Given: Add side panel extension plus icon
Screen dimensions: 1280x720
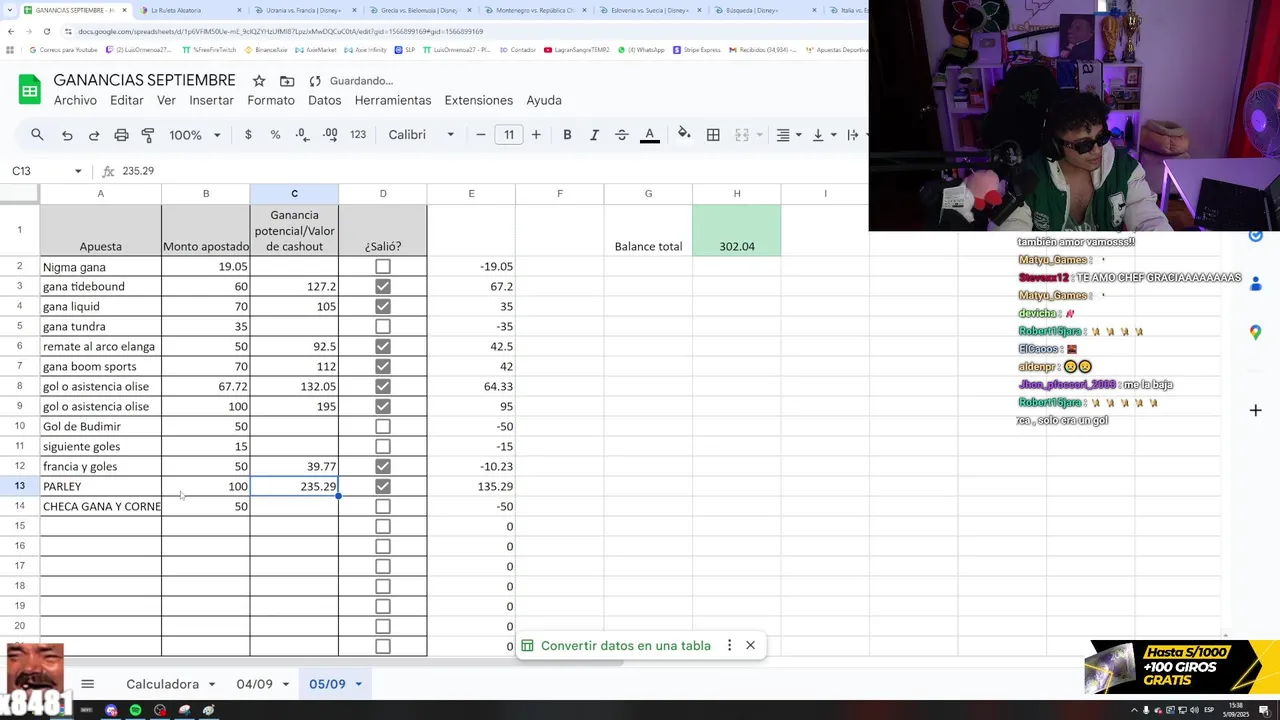Looking at the screenshot, I should pyautogui.click(x=1255, y=410).
